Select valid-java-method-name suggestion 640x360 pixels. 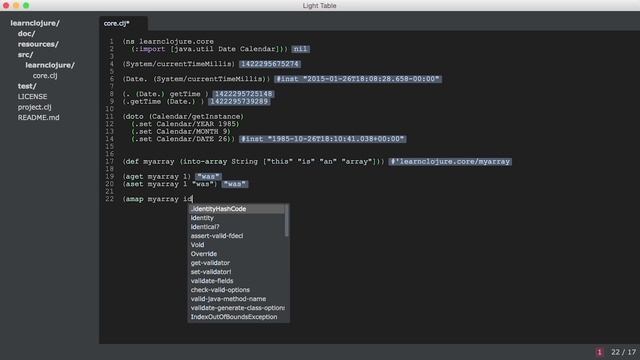tap(237, 299)
